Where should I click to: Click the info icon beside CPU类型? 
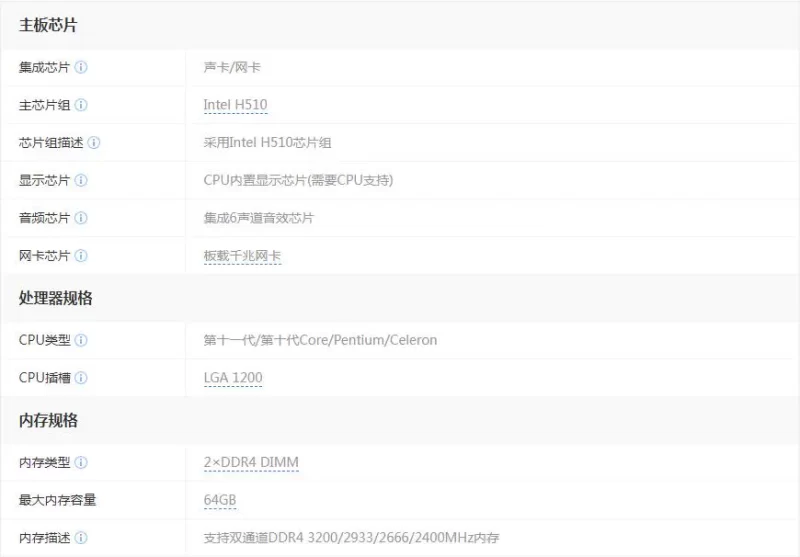point(81,340)
